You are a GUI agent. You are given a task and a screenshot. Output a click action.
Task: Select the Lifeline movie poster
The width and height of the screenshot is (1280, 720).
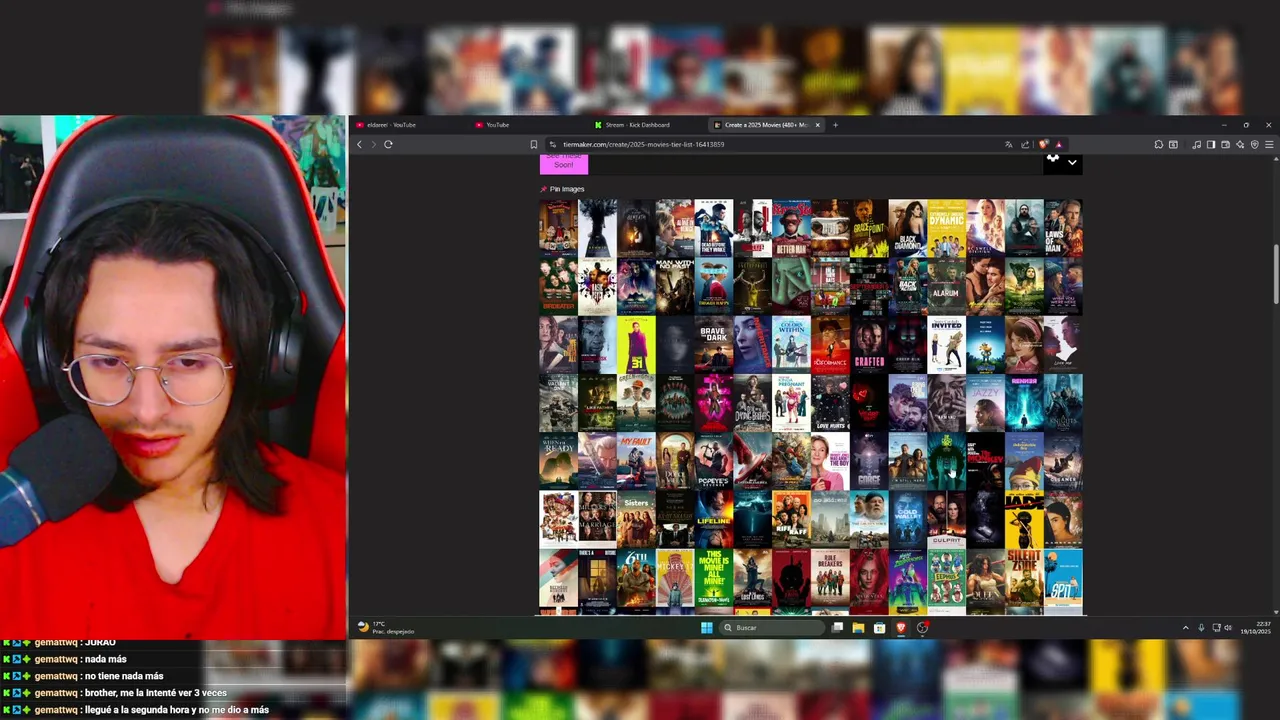point(713,519)
